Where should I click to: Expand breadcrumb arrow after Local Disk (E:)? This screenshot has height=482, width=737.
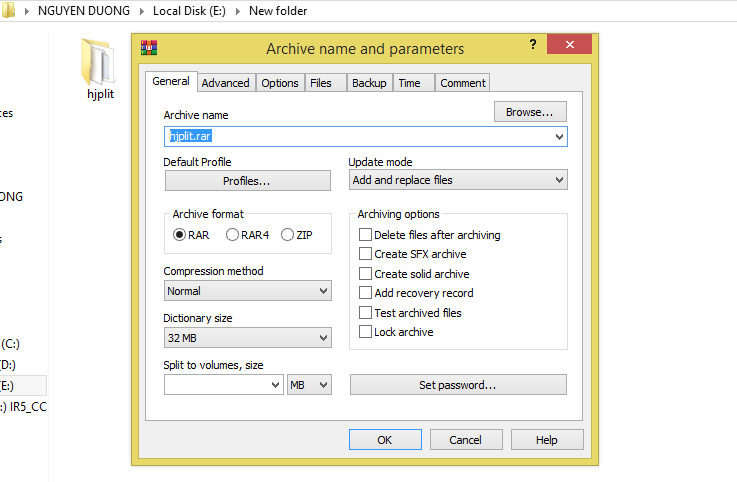click(237, 11)
